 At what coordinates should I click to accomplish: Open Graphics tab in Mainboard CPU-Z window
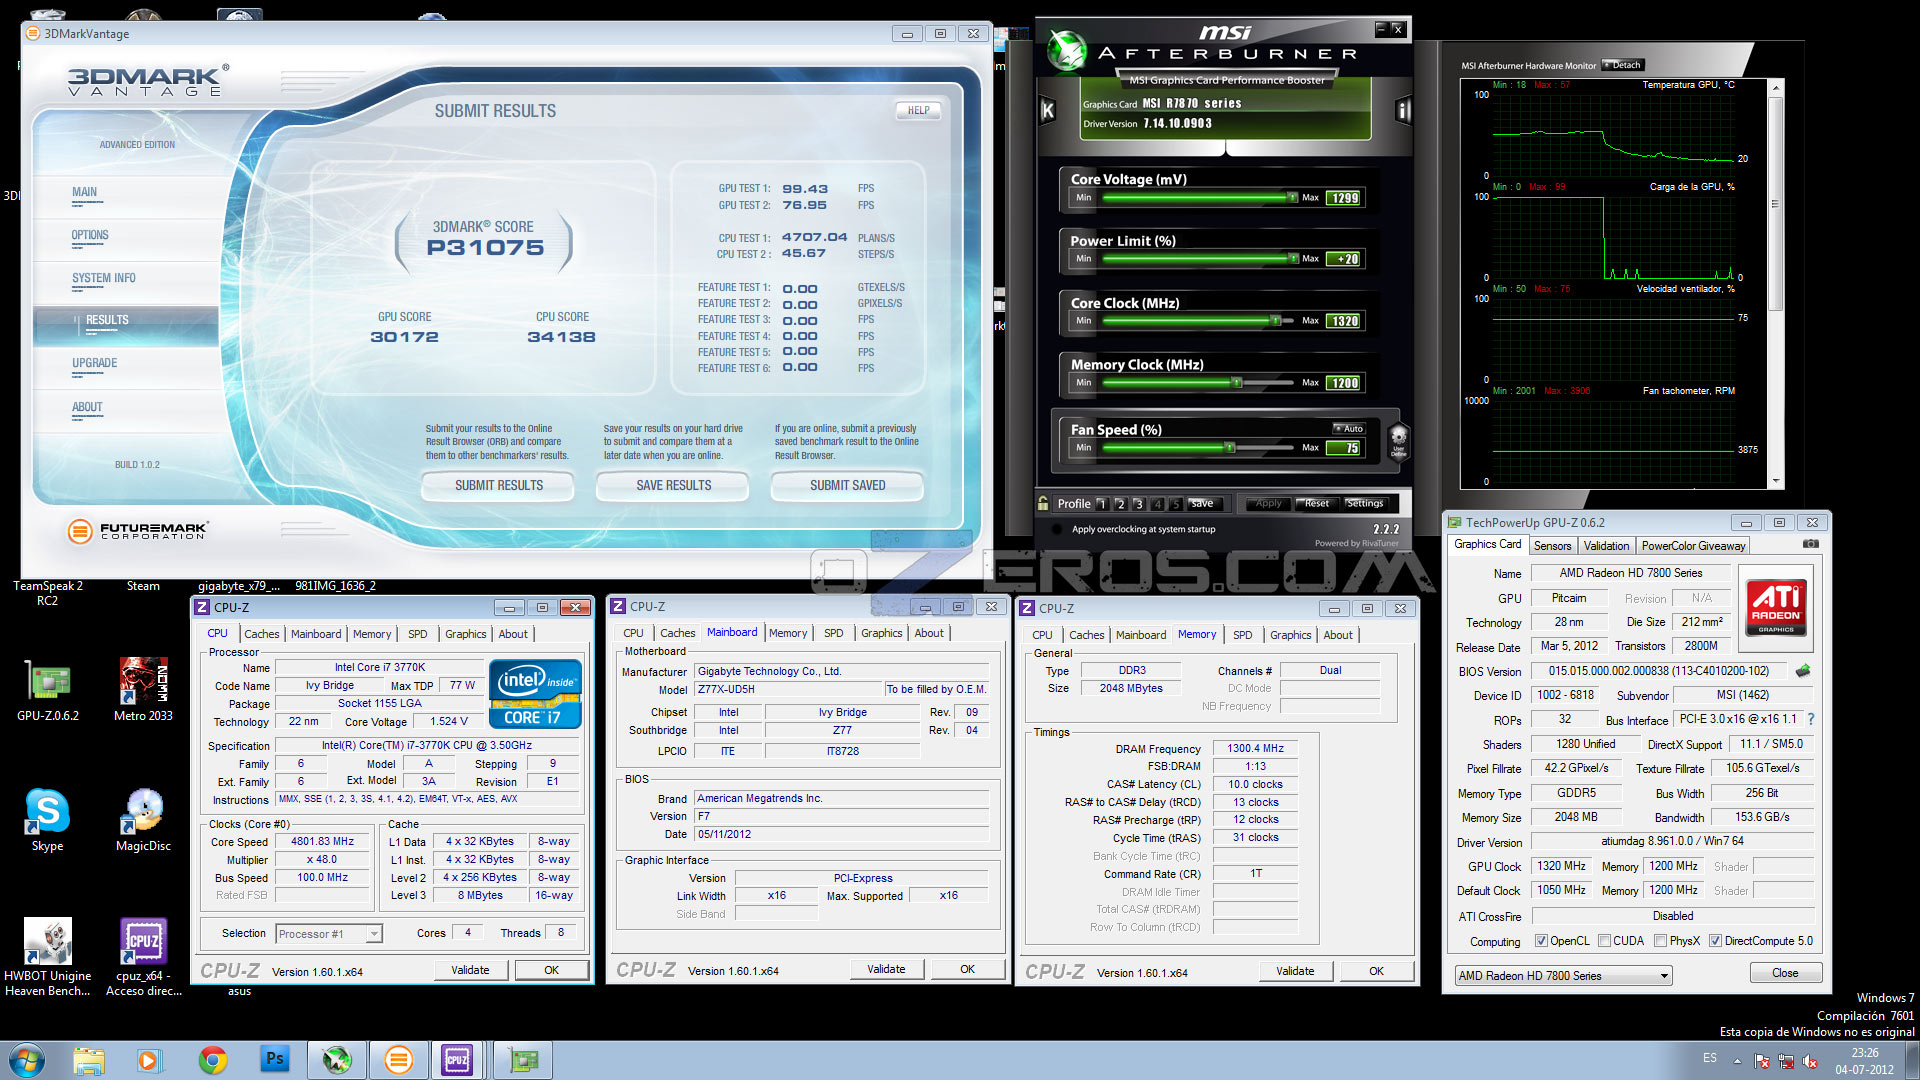pos(881,633)
